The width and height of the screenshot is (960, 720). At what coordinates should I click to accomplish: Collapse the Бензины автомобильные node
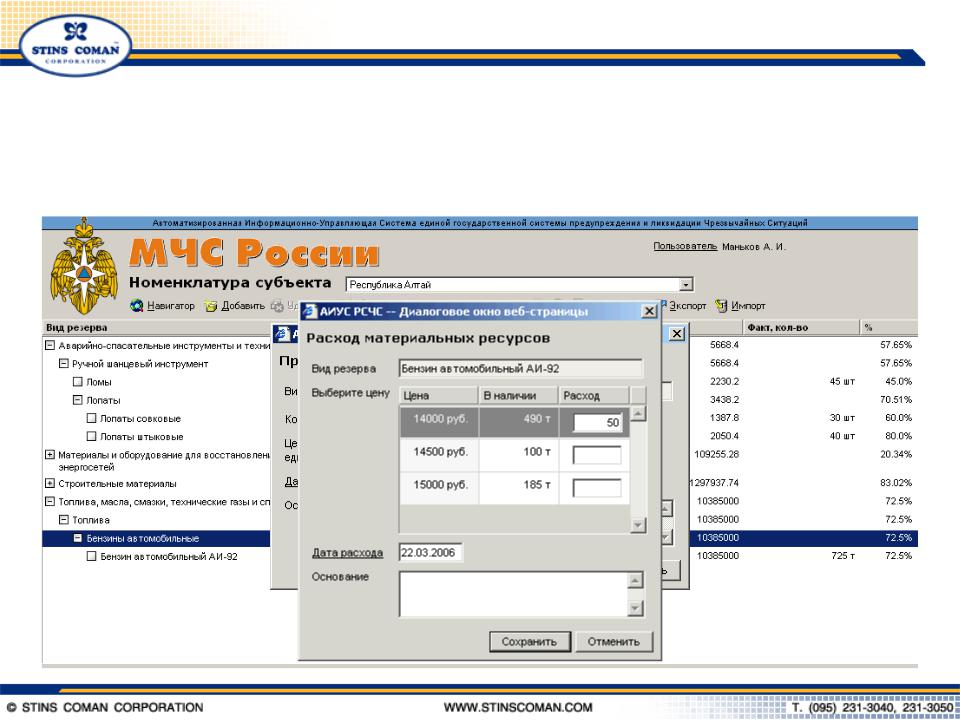click(x=78, y=538)
